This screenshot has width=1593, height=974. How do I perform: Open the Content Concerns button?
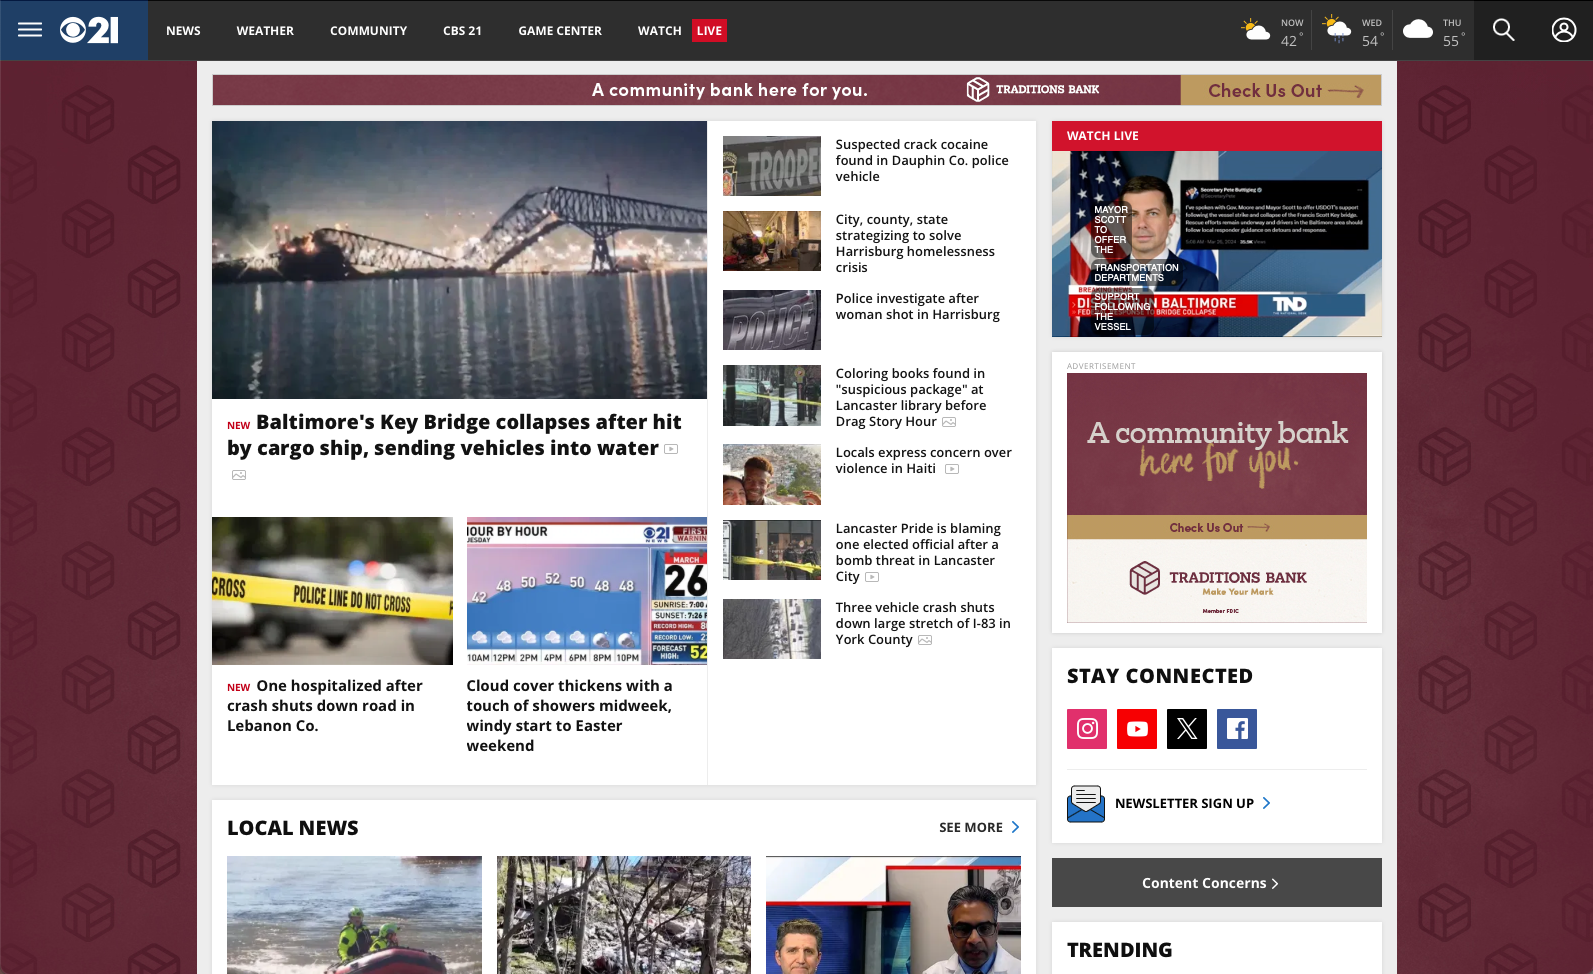[1217, 882]
